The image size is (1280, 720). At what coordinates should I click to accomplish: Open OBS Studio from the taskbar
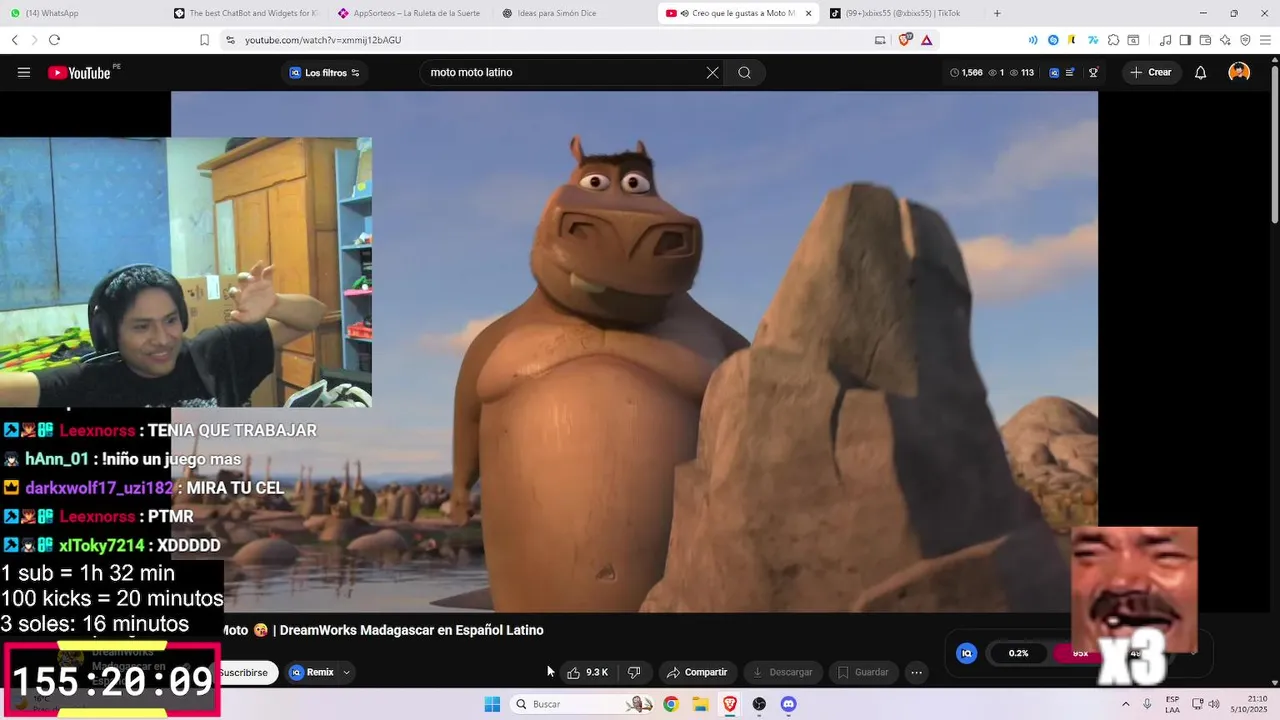pyautogui.click(x=759, y=704)
